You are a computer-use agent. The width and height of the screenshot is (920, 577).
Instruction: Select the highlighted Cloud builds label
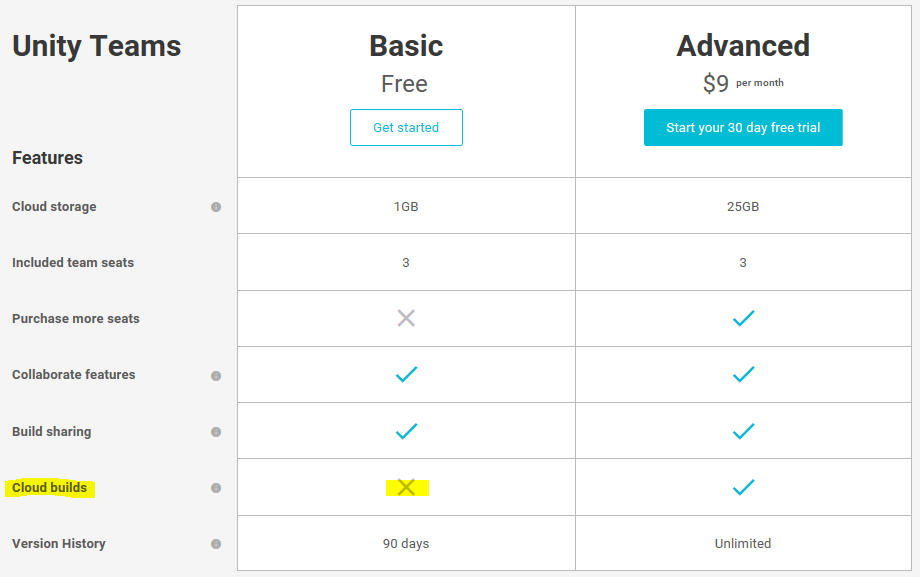(49, 488)
